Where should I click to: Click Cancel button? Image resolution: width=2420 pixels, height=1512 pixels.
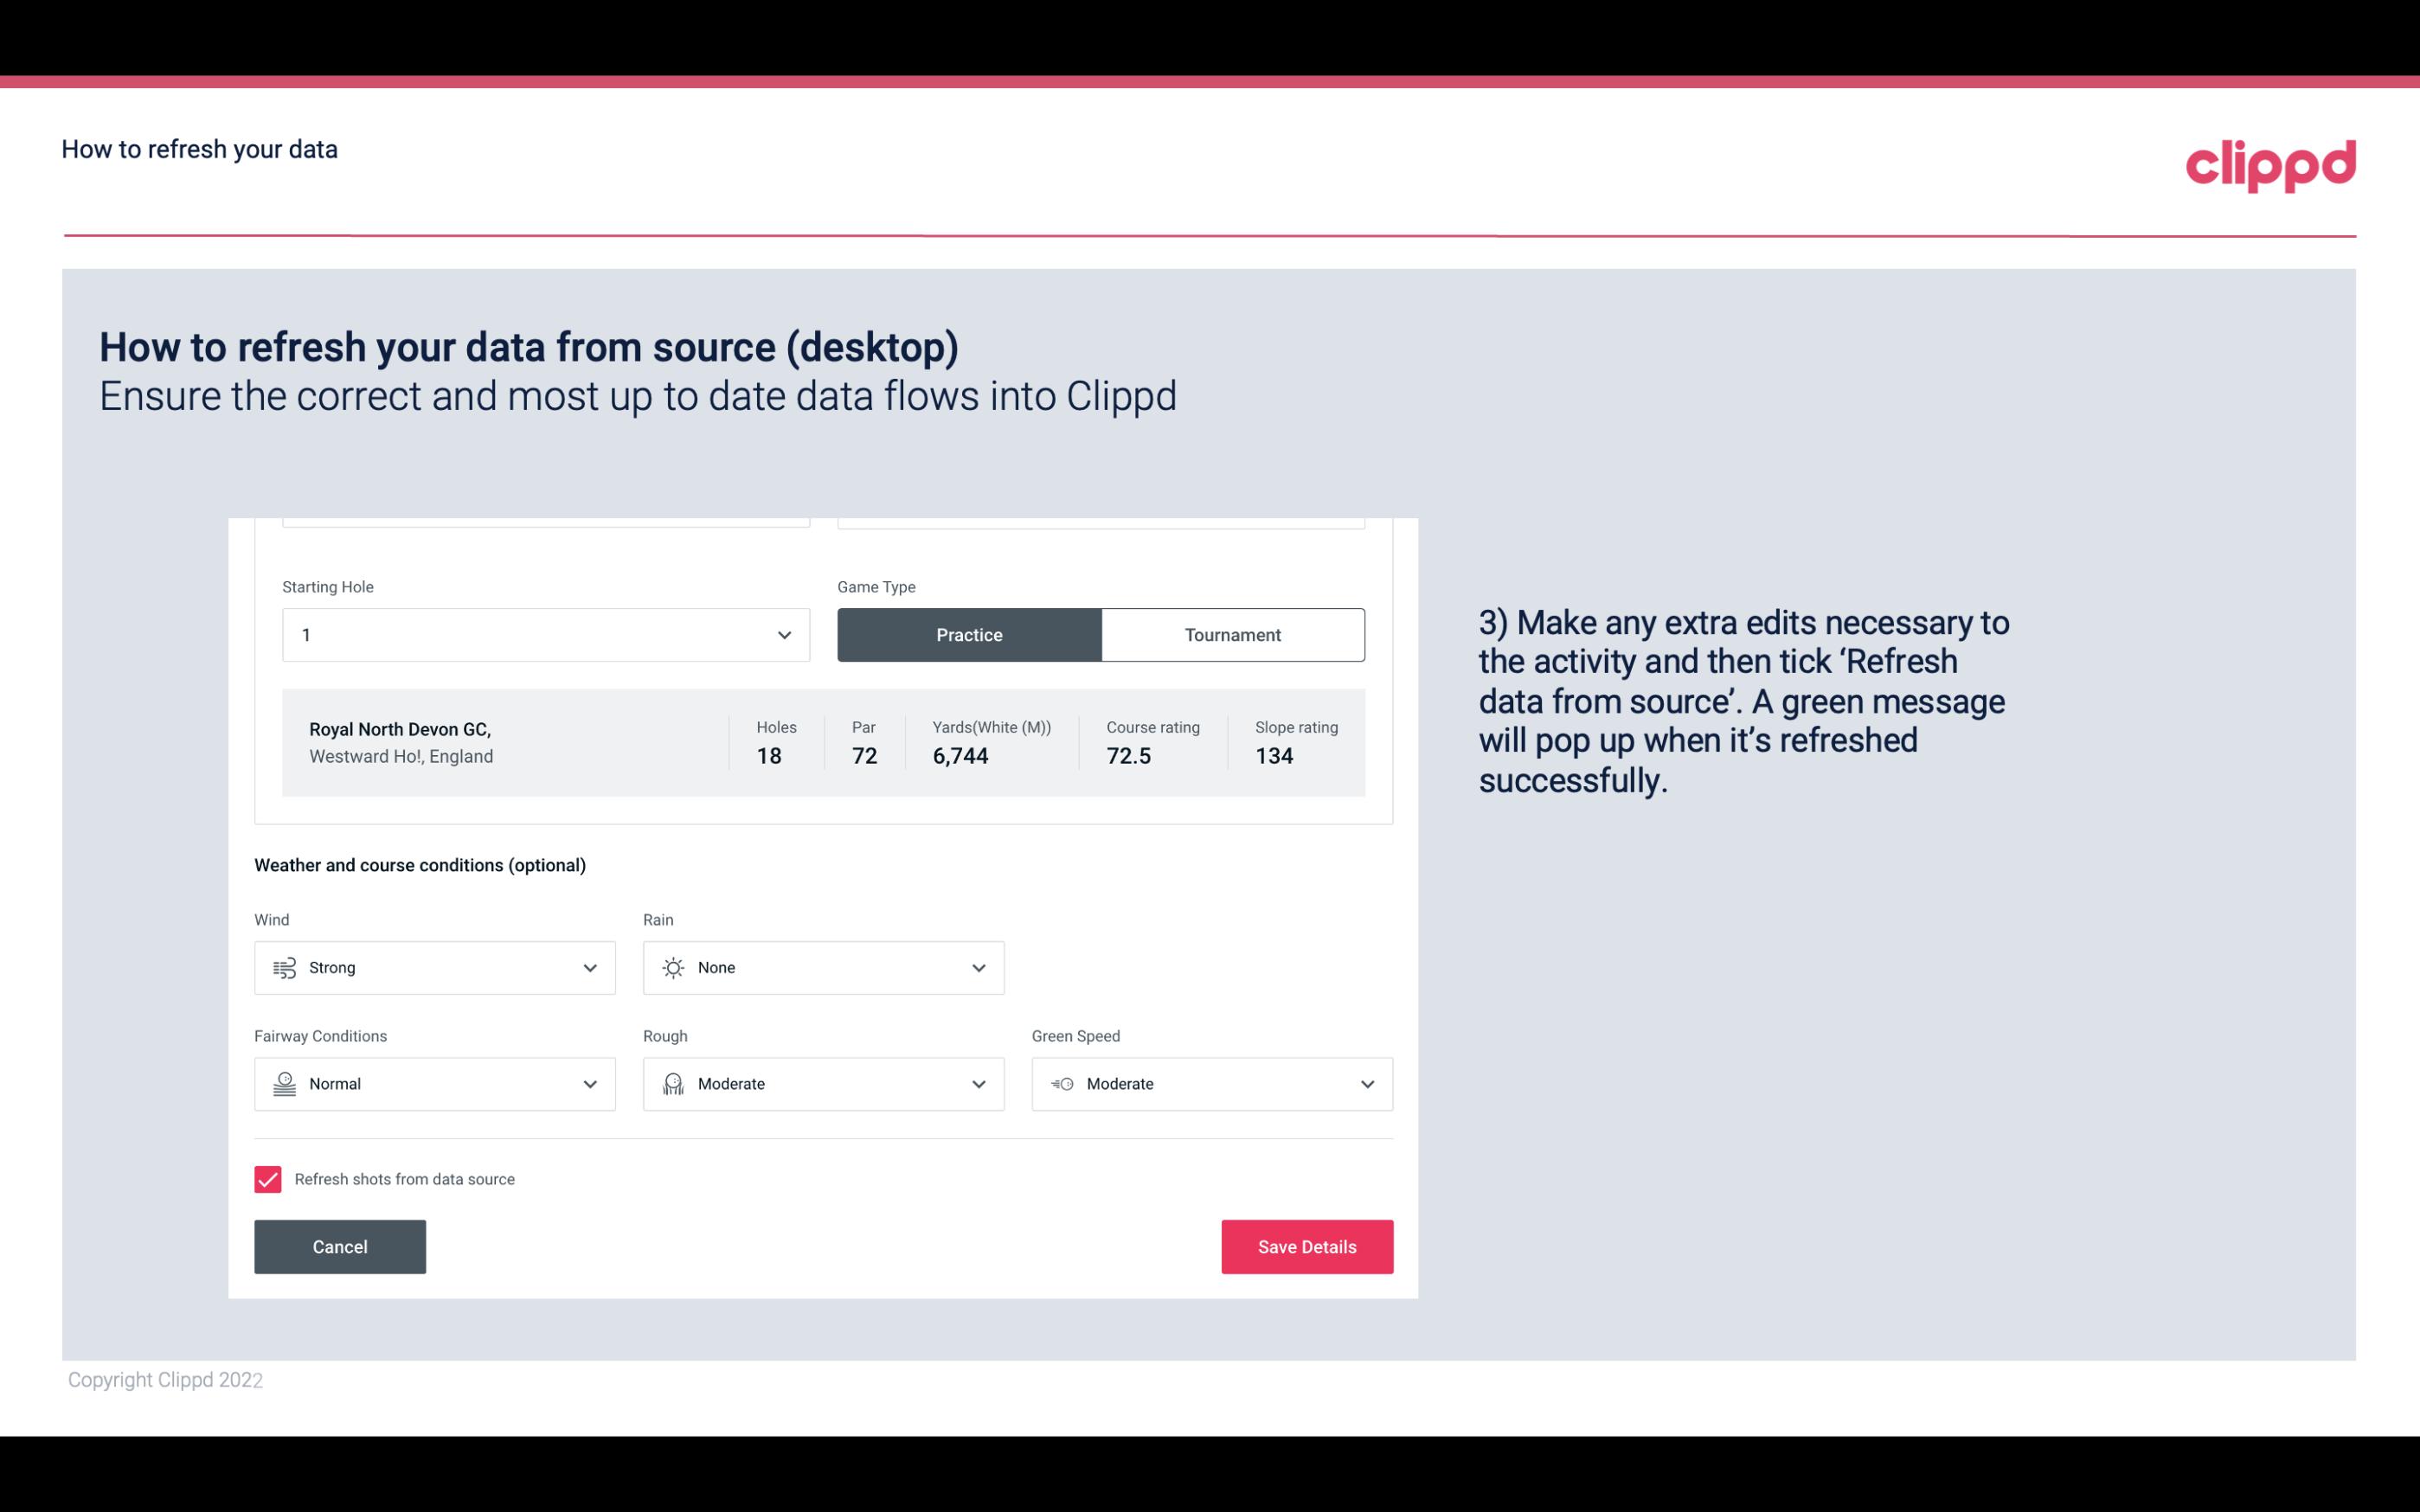click(x=338, y=1246)
